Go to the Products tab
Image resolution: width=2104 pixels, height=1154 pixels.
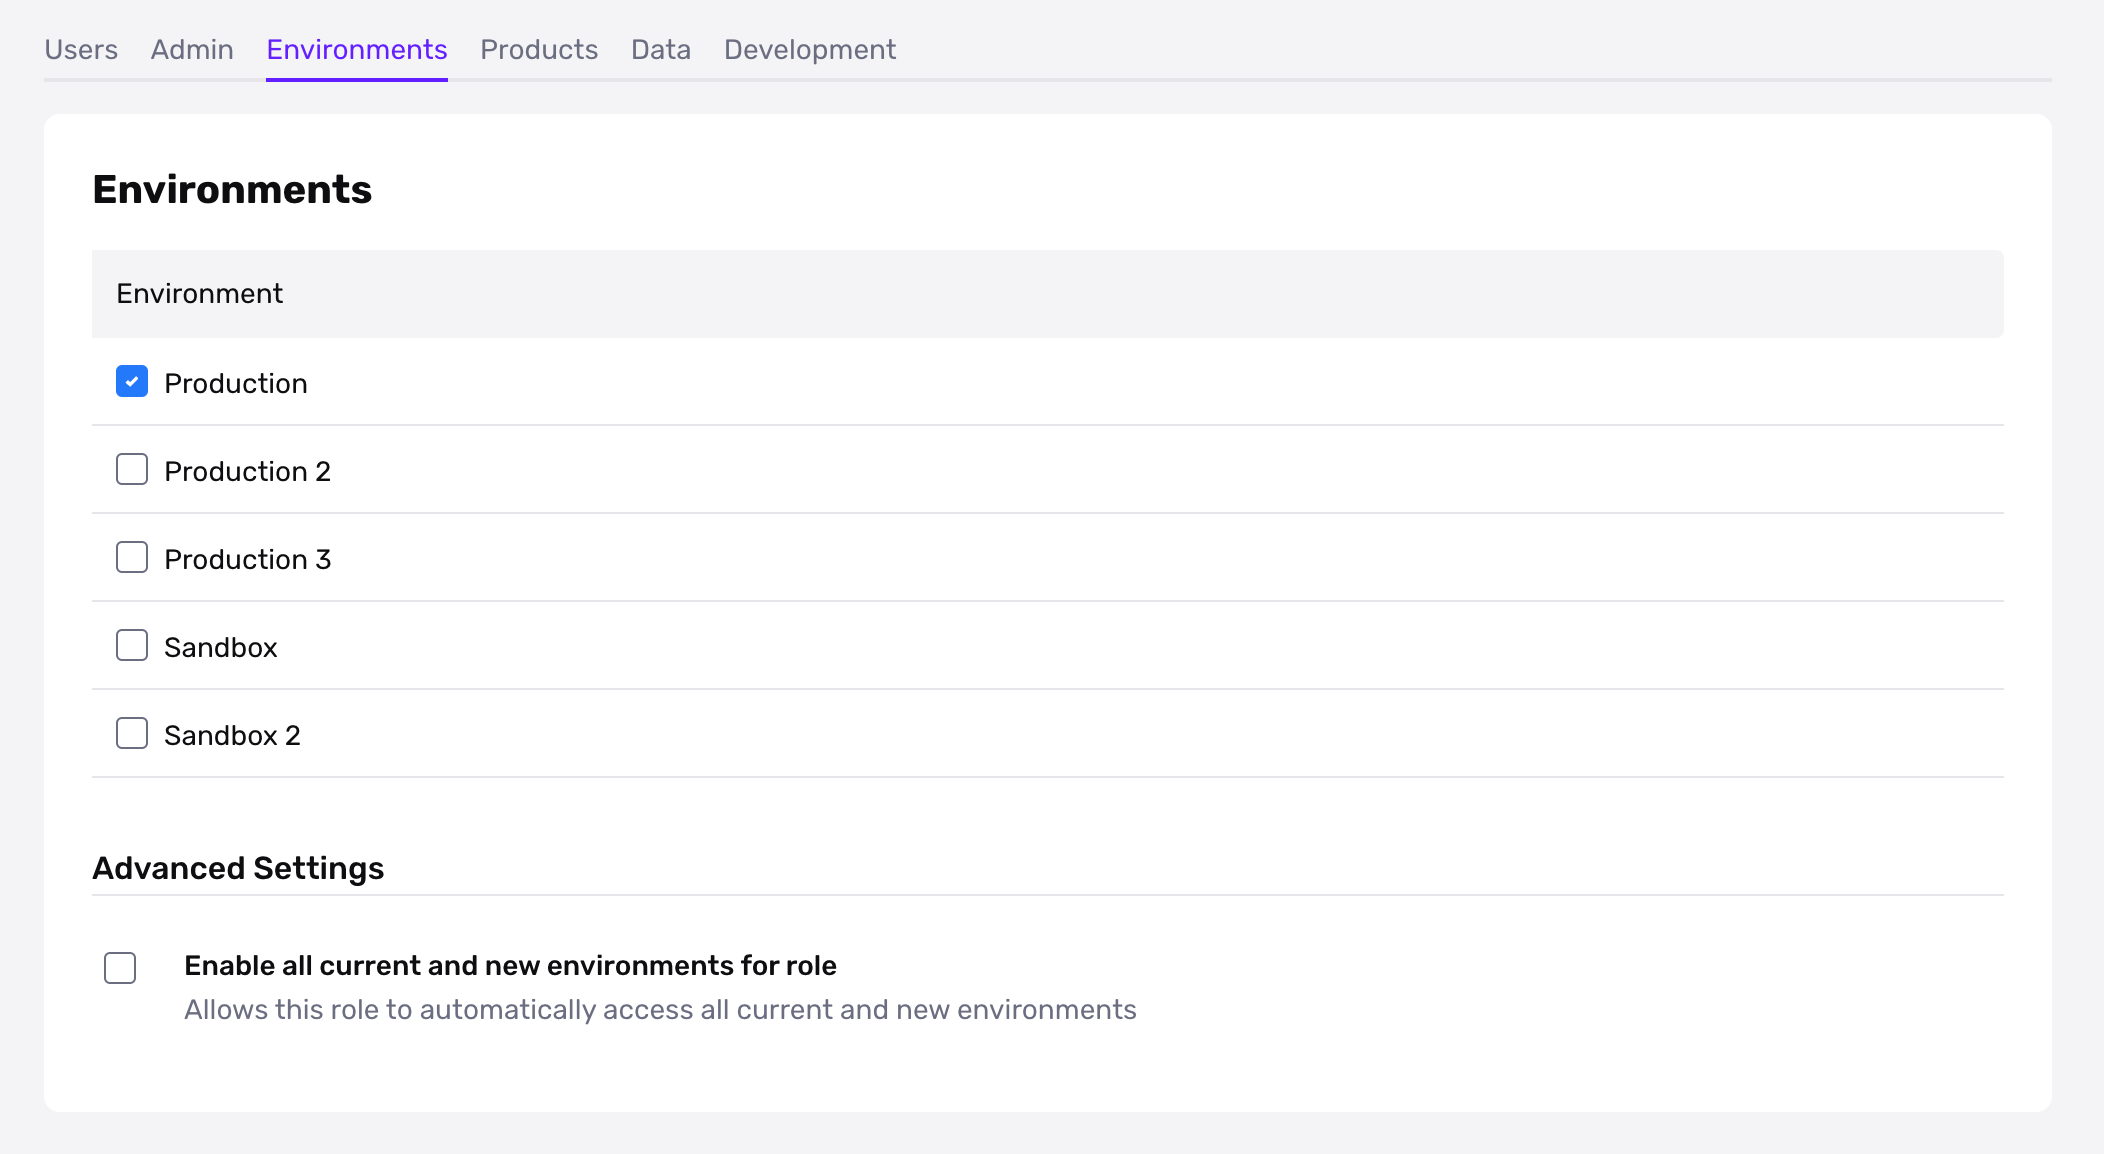pyautogui.click(x=539, y=50)
